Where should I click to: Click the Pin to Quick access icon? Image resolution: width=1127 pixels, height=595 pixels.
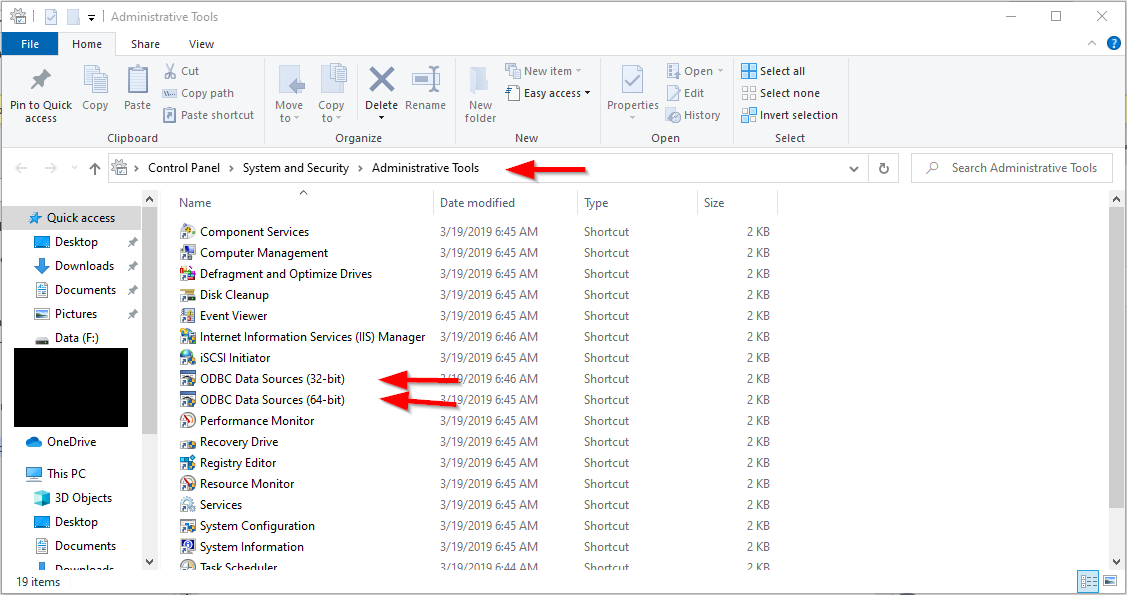40,80
